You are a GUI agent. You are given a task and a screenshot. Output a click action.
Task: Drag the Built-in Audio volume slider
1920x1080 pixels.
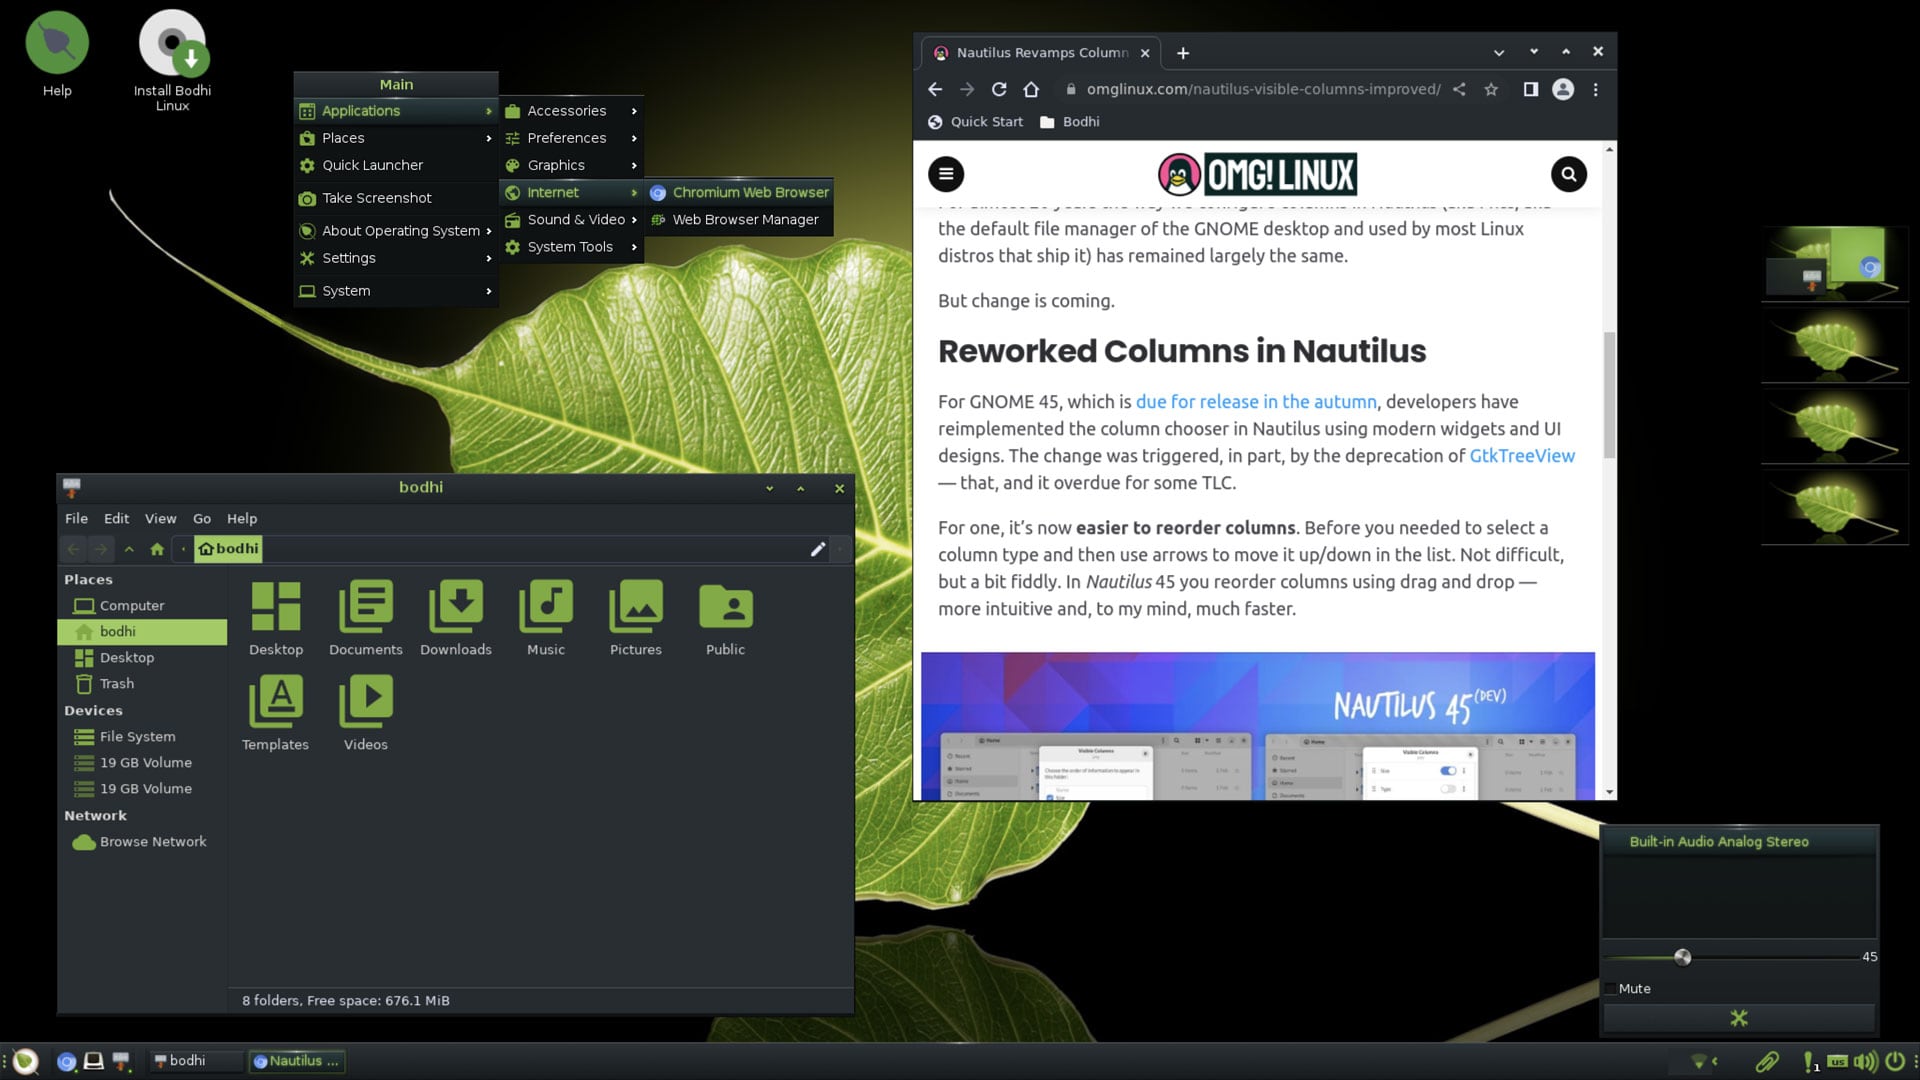[x=1681, y=955]
